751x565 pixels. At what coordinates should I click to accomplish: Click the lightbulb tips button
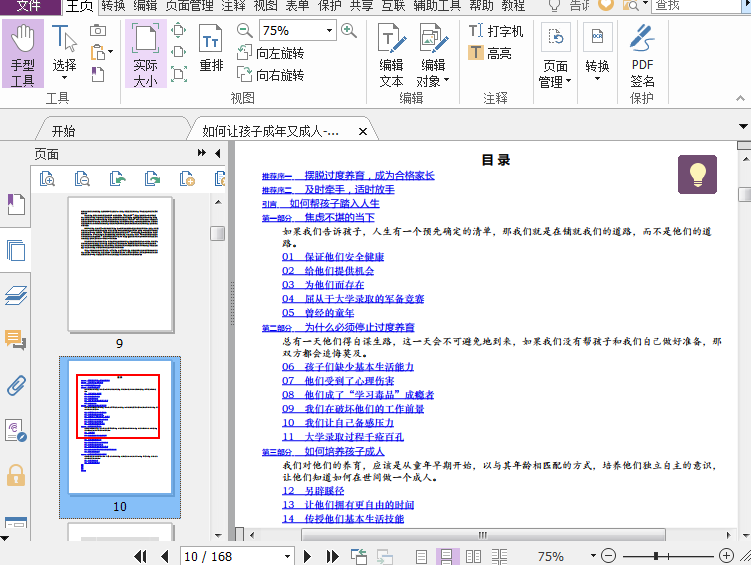pos(697,174)
